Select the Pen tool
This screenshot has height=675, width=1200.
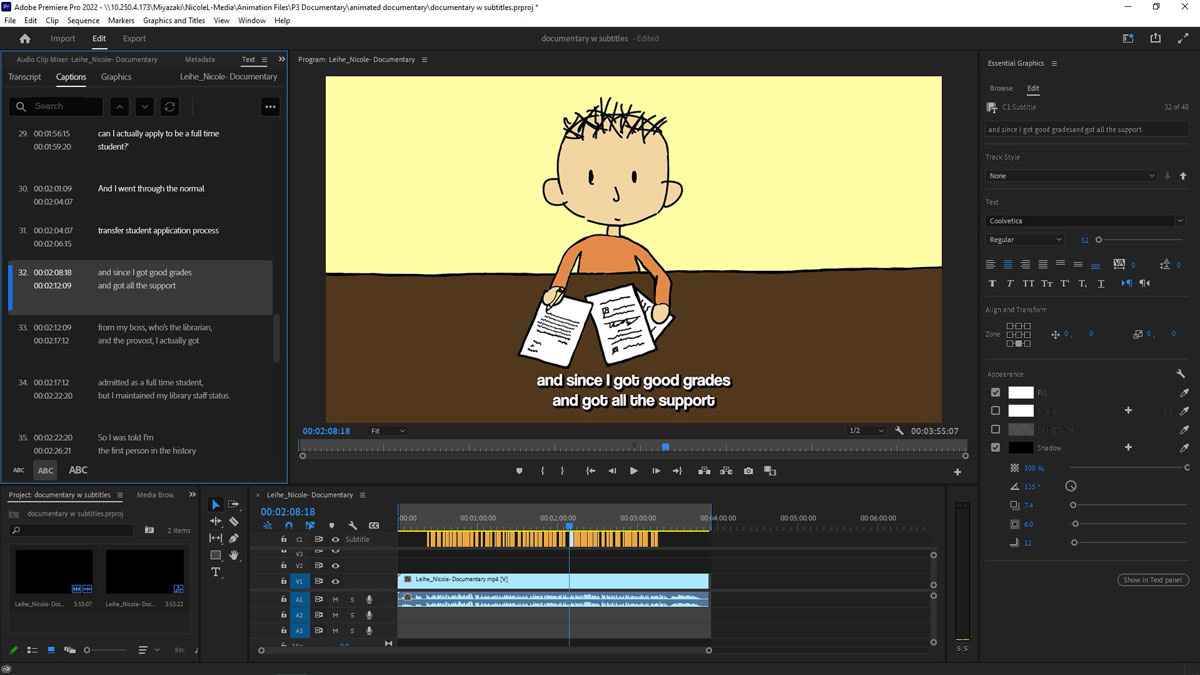234,538
